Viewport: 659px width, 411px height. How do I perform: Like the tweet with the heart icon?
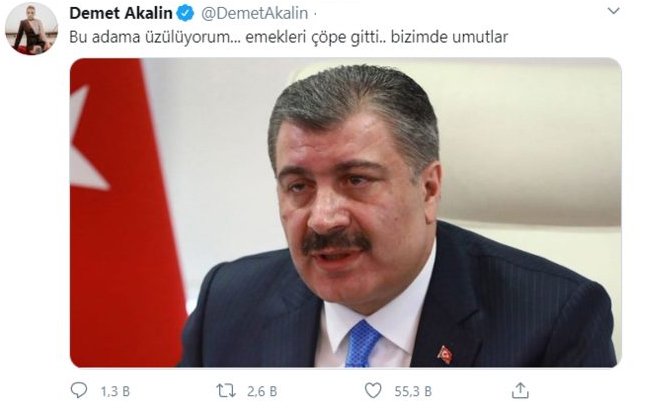(373, 391)
